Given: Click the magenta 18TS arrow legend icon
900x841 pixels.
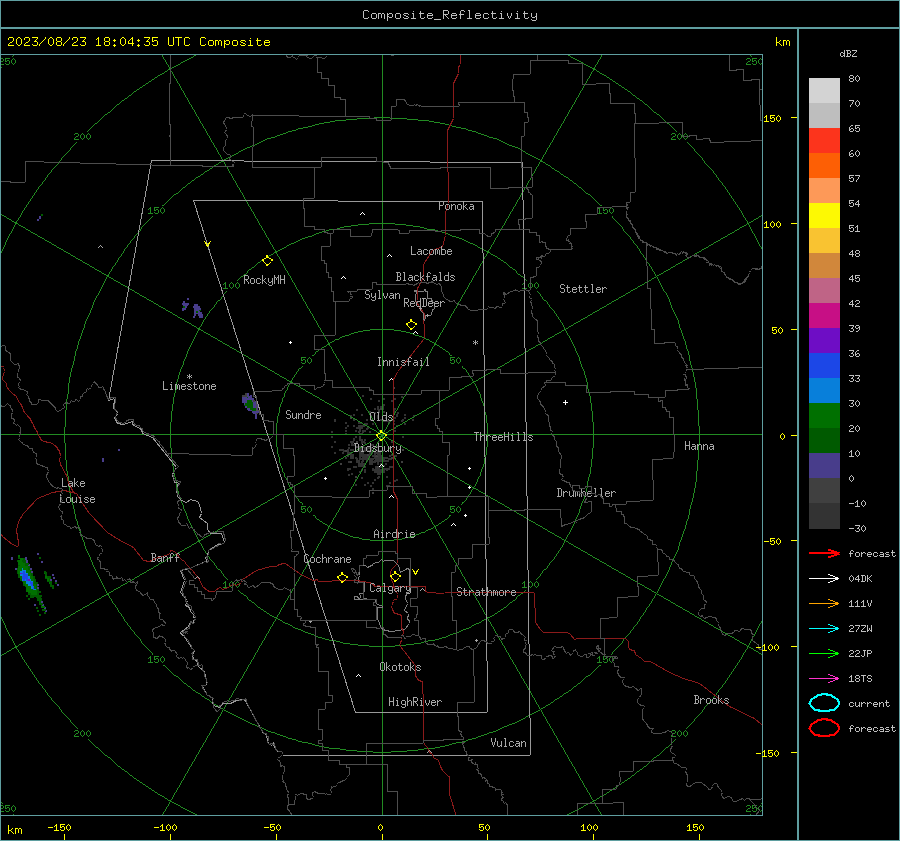Looking at the screenshot, I should point(824,679).
